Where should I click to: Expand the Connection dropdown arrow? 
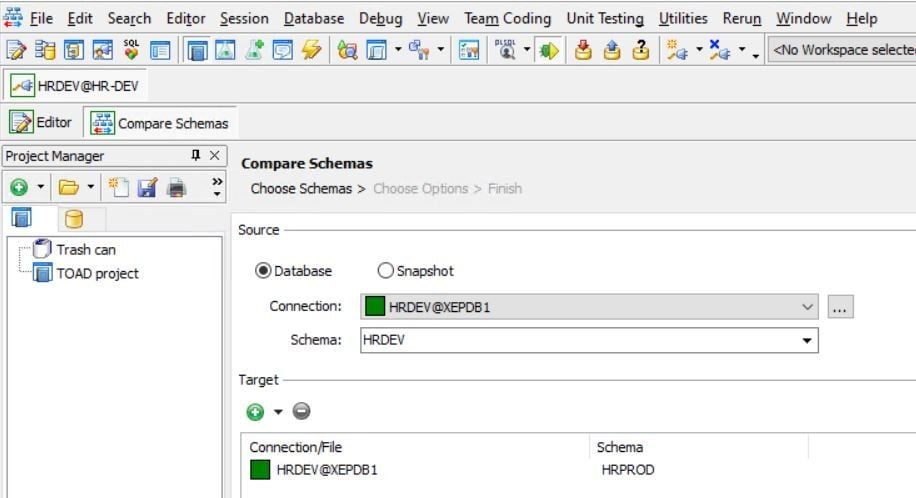tap(807, 307)
